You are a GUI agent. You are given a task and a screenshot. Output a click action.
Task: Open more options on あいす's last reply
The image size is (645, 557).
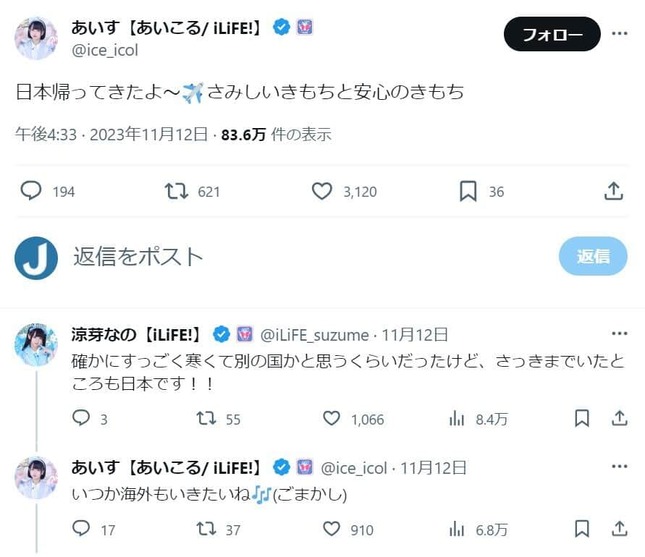coord(619,466)
